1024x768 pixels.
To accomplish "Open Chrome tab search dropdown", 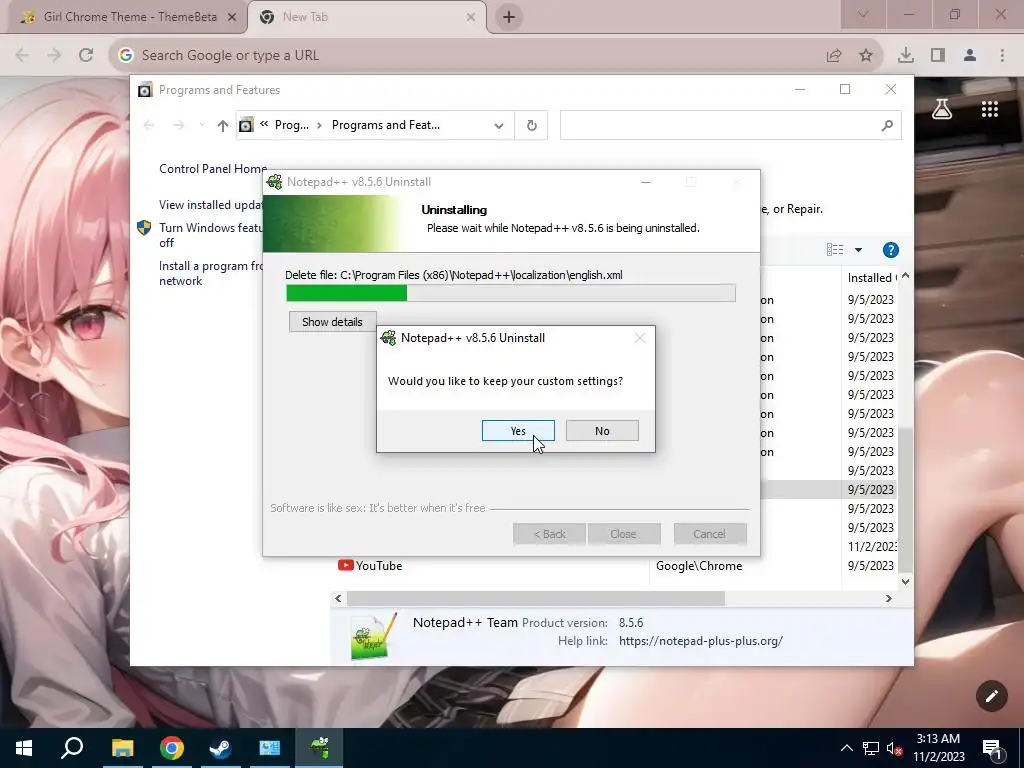I will (x=863, y=14).
